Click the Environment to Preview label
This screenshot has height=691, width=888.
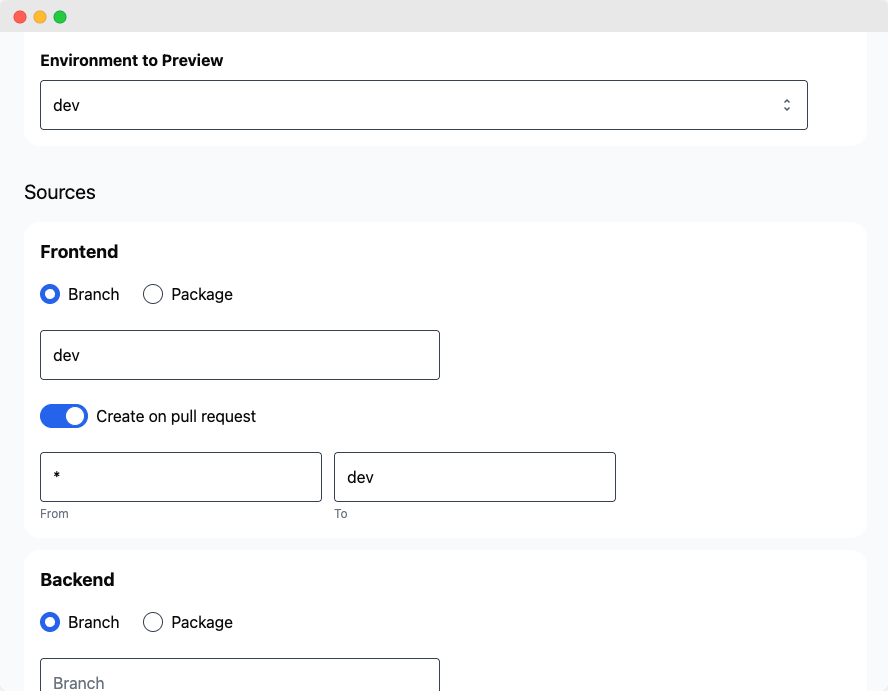(x=131, y=60)
